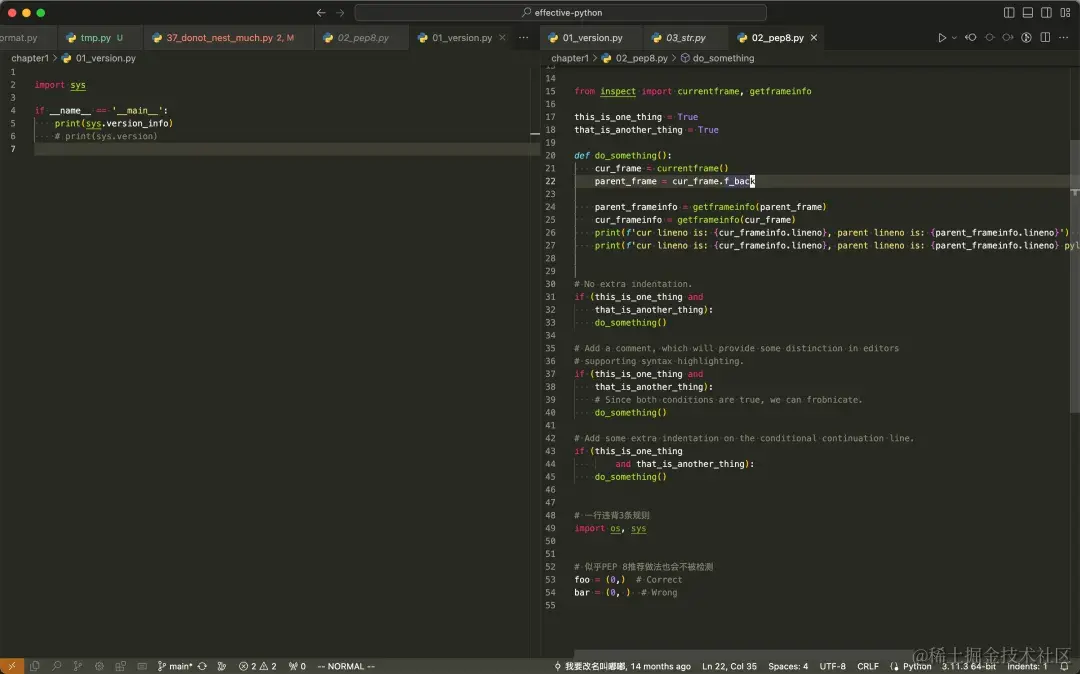Click '-- NORMAL --' vim mode indicator
The width and height of the screenshot is (1080, 674).
click(x=346, y=666)
